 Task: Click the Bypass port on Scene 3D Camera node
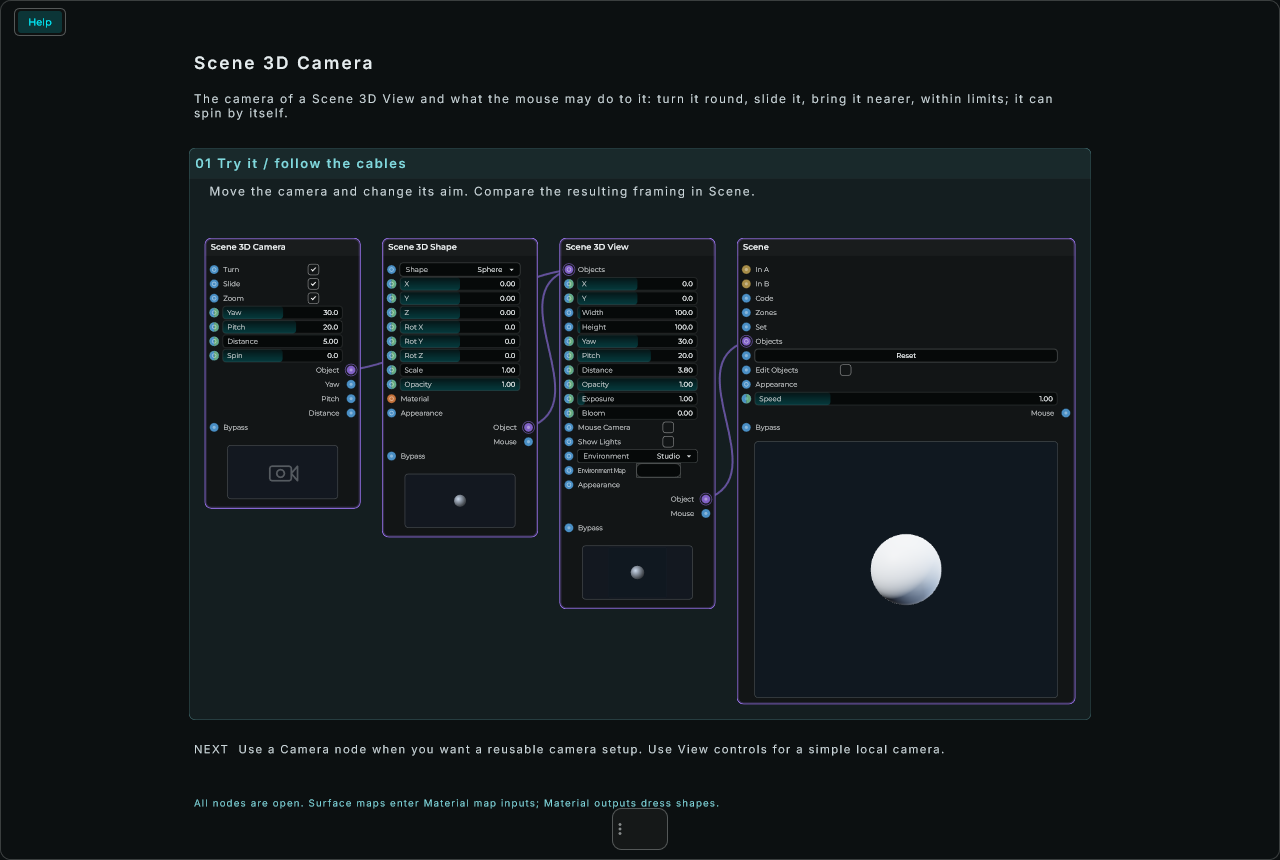pyautogui.click(x=214, y=427)
